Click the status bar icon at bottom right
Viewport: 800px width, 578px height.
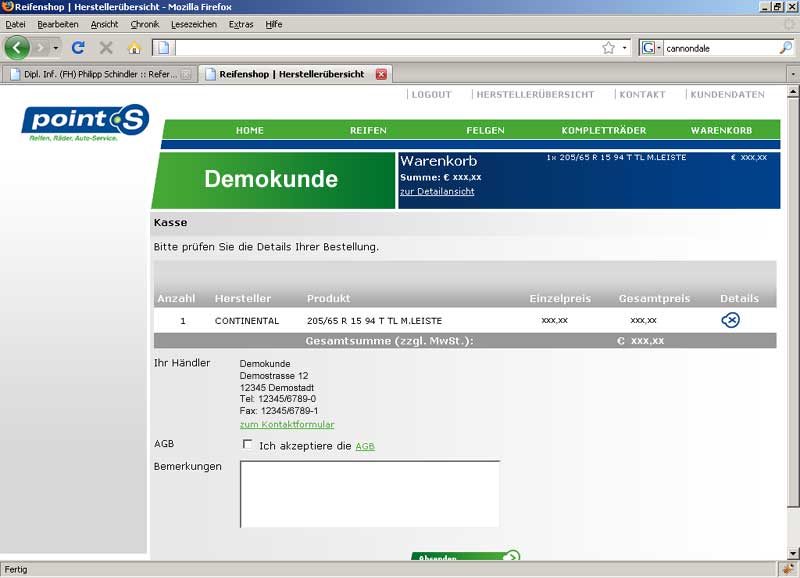tap(787, 569)
